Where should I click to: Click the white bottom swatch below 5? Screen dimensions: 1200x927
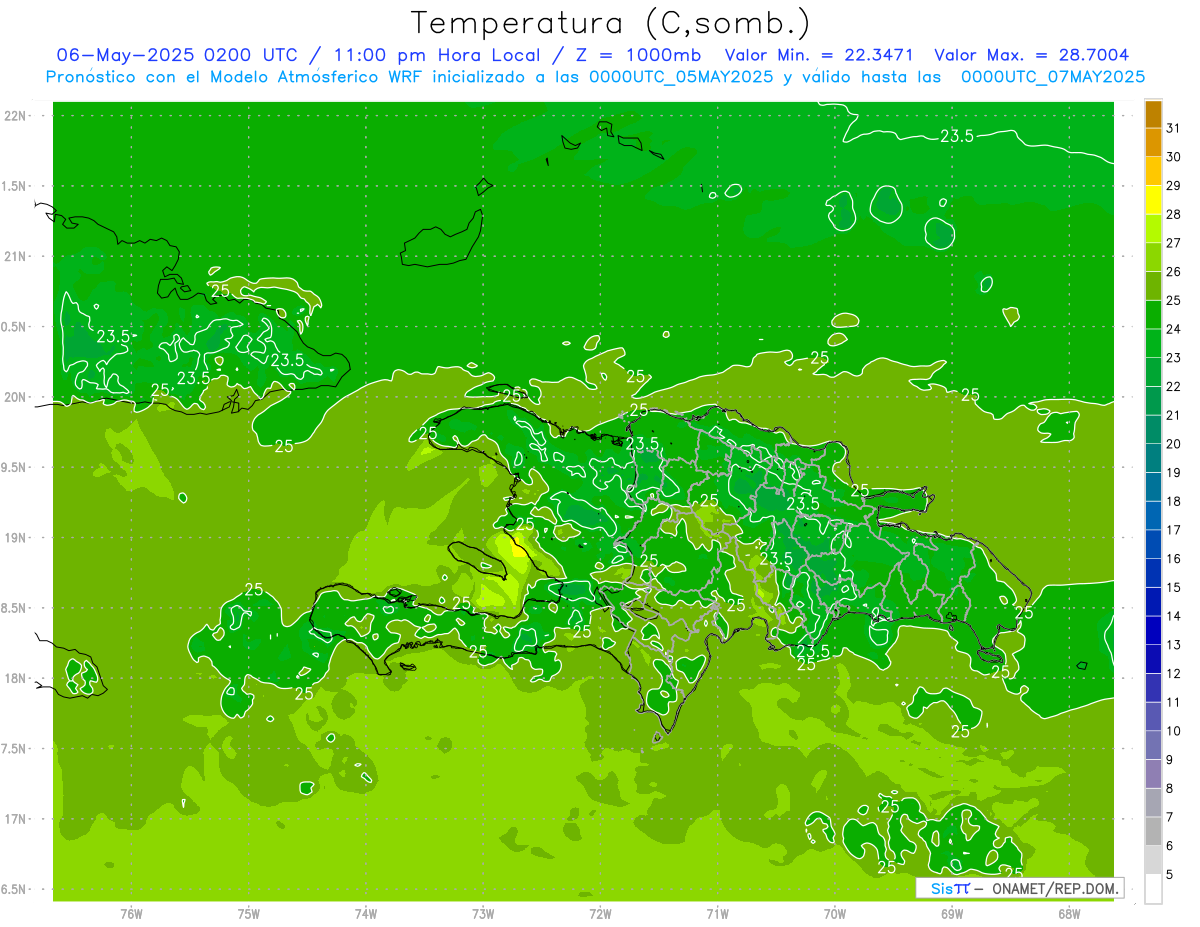(1153, 889)
